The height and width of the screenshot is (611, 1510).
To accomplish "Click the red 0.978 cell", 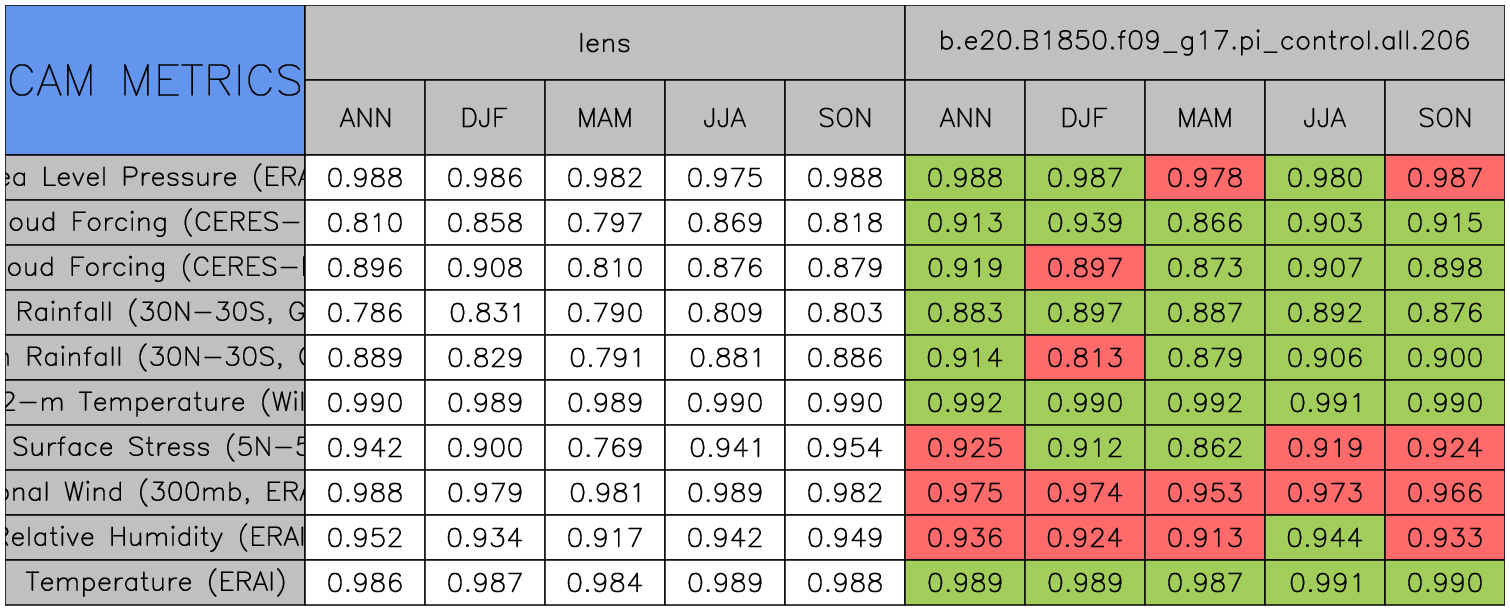I will [x=1204, y=178].
